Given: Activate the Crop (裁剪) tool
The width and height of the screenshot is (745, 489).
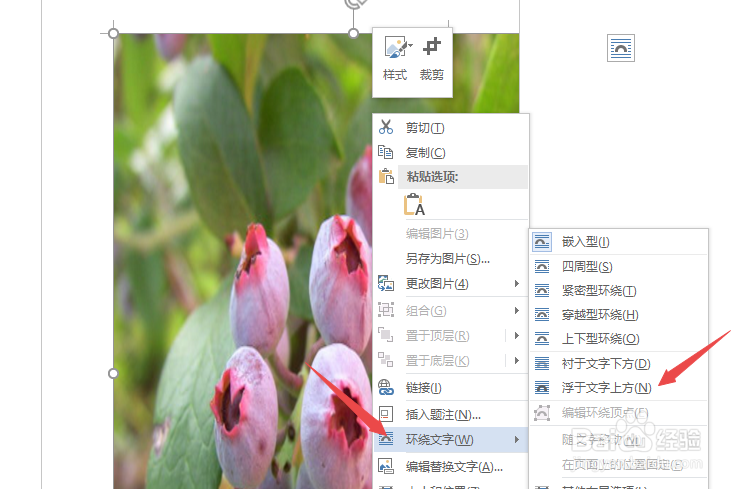Looking at the screenshot, I should point(431,58).
